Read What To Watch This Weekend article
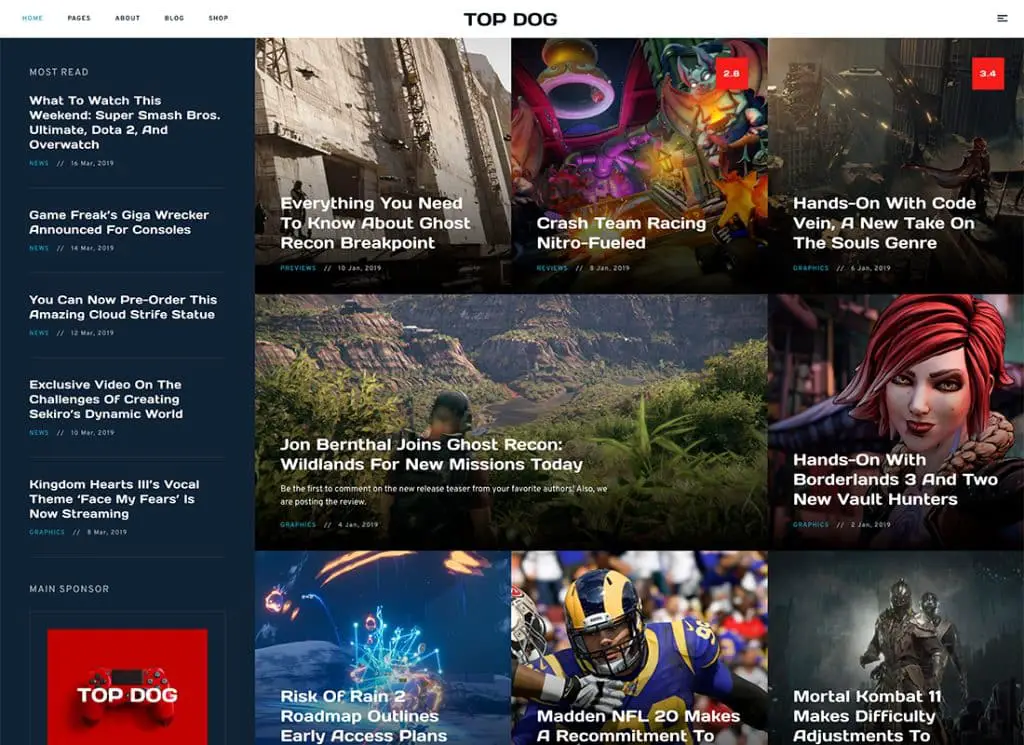The height and width of the screenshot is (745, 1024). 124,122
